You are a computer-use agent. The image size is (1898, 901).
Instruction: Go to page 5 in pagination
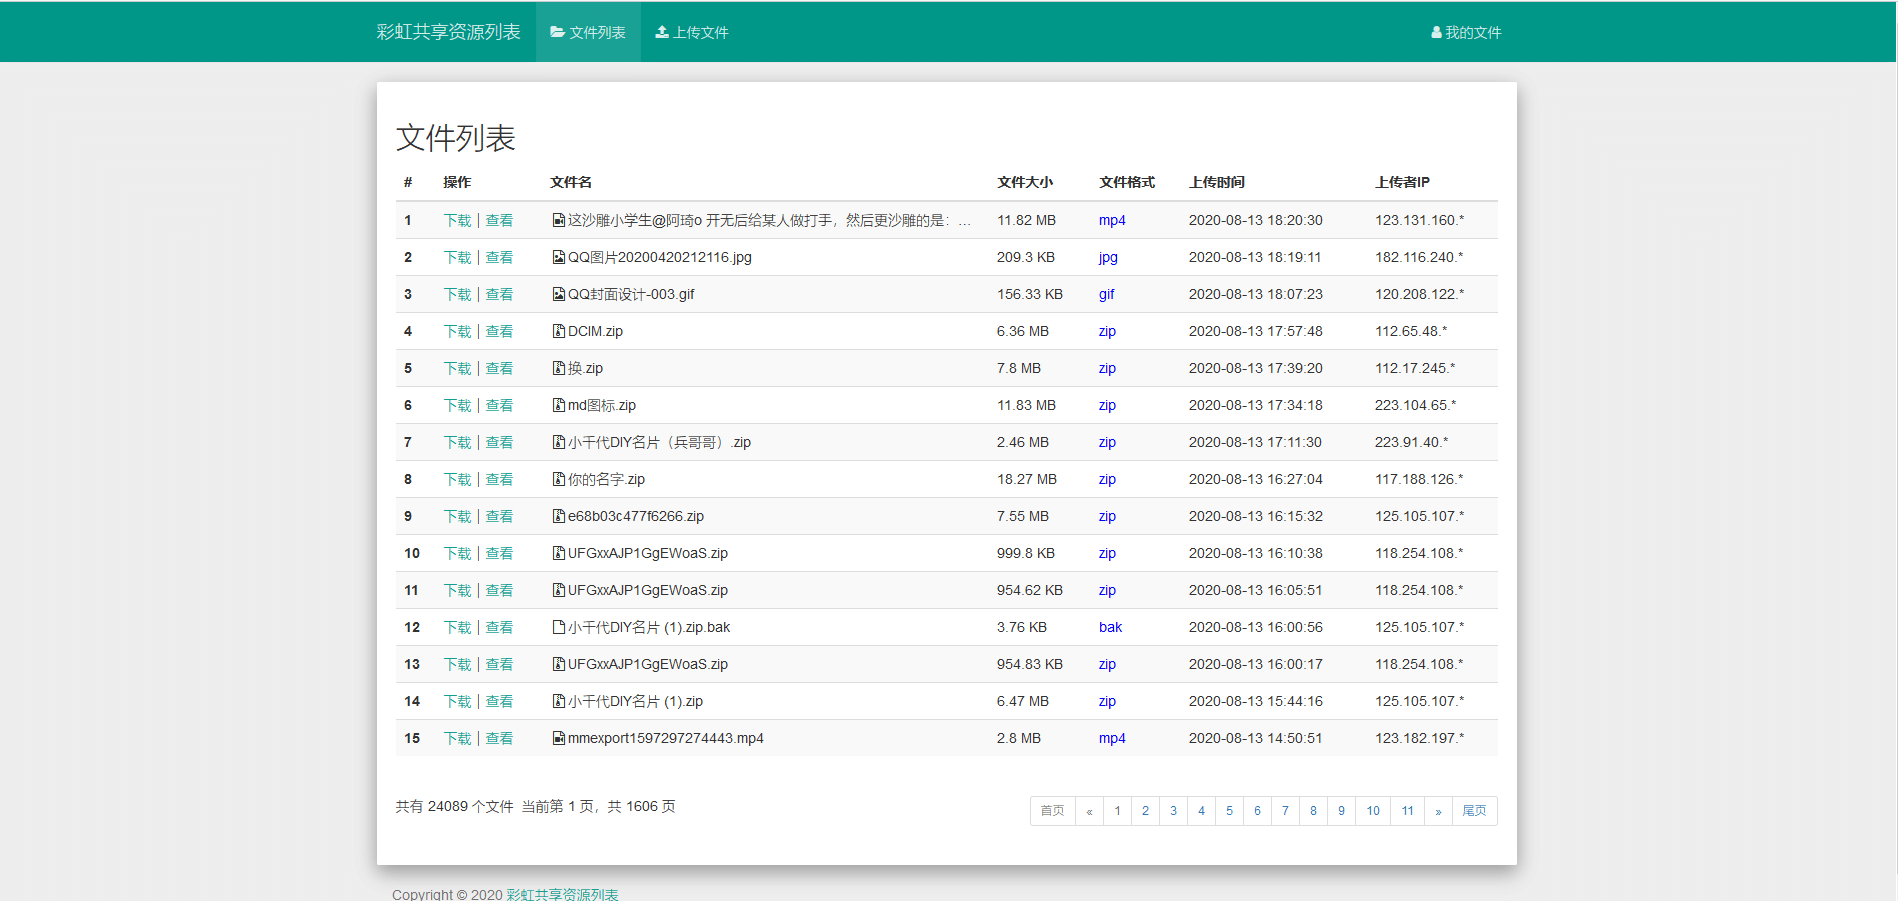pyautogui.click(x=1229, y=811)
